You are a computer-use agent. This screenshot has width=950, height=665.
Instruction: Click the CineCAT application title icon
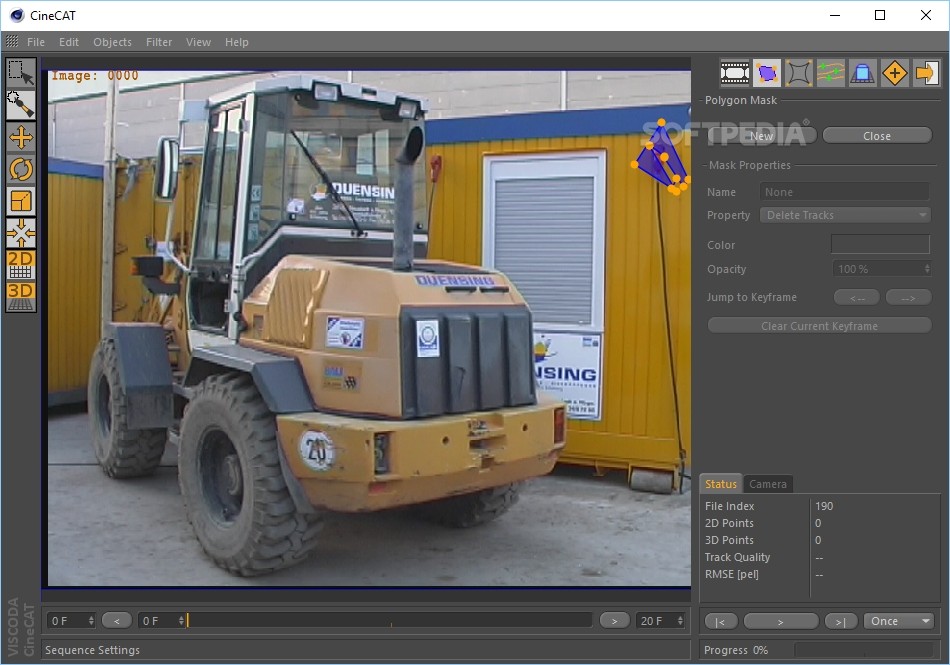coord(17,15)
